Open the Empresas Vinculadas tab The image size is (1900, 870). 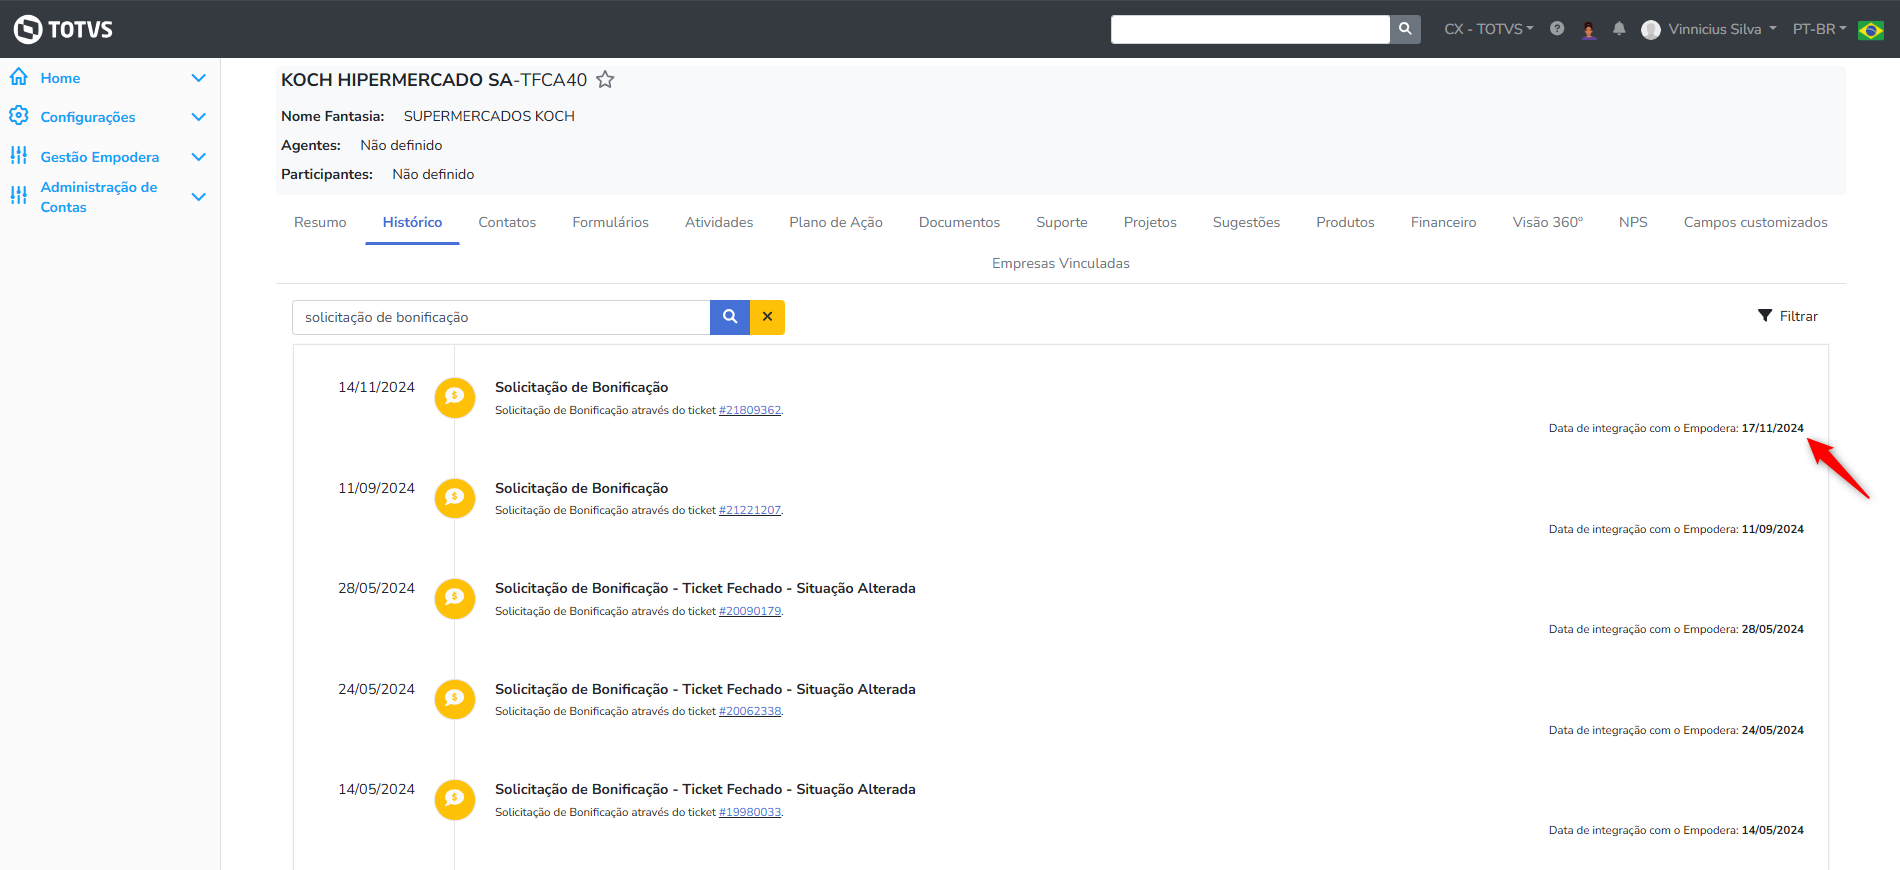(1061, 263)
